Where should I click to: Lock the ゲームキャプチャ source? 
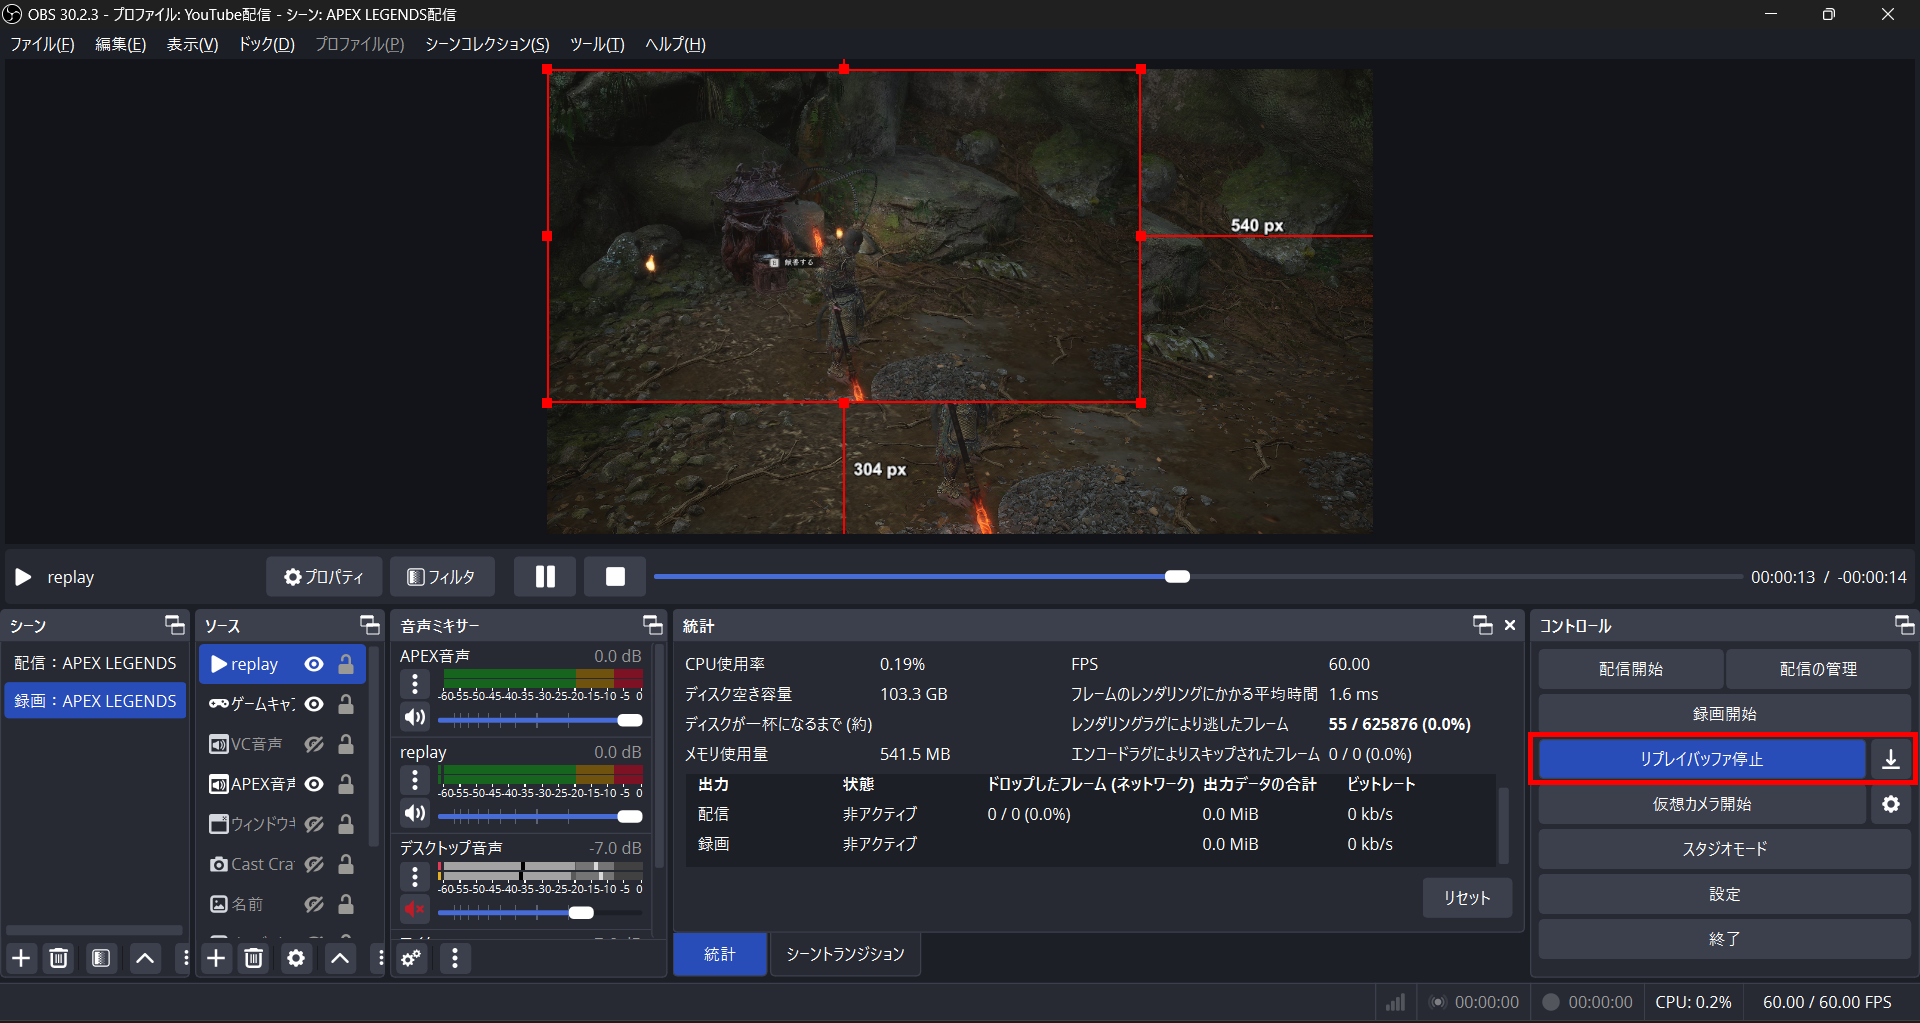click(346, 704)
